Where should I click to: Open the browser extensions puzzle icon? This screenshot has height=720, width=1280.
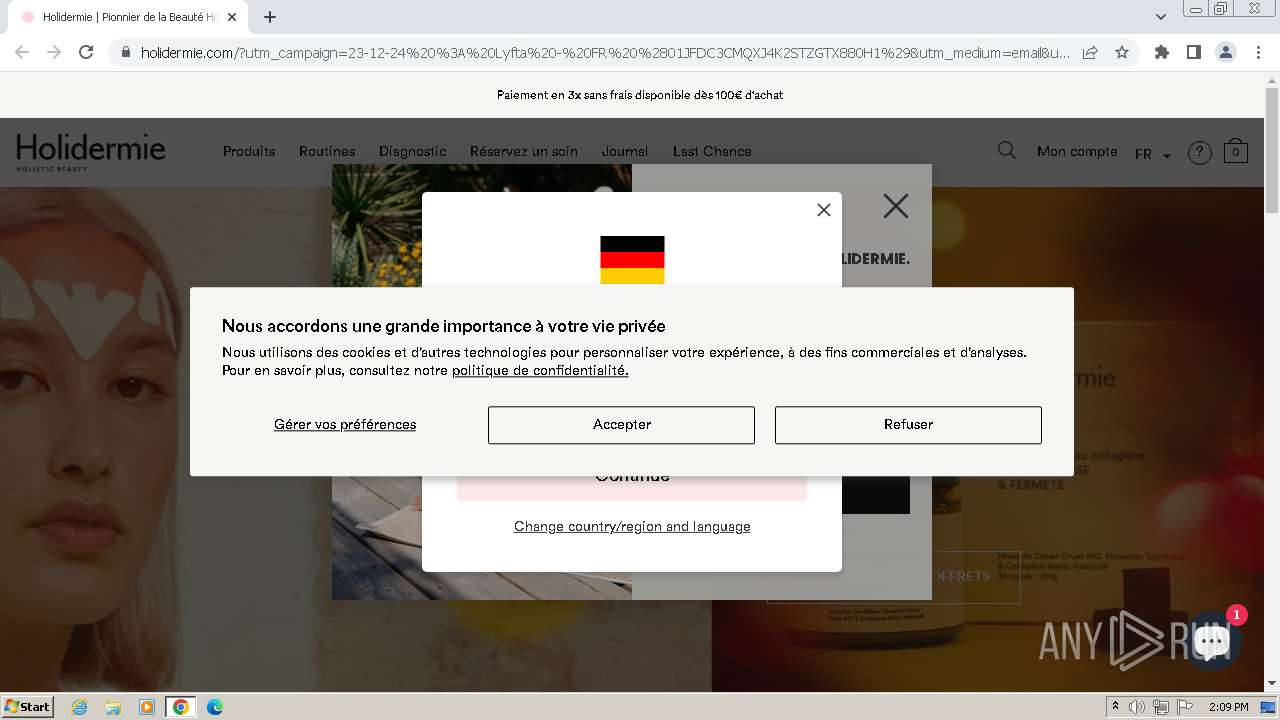coord(1161,52)
